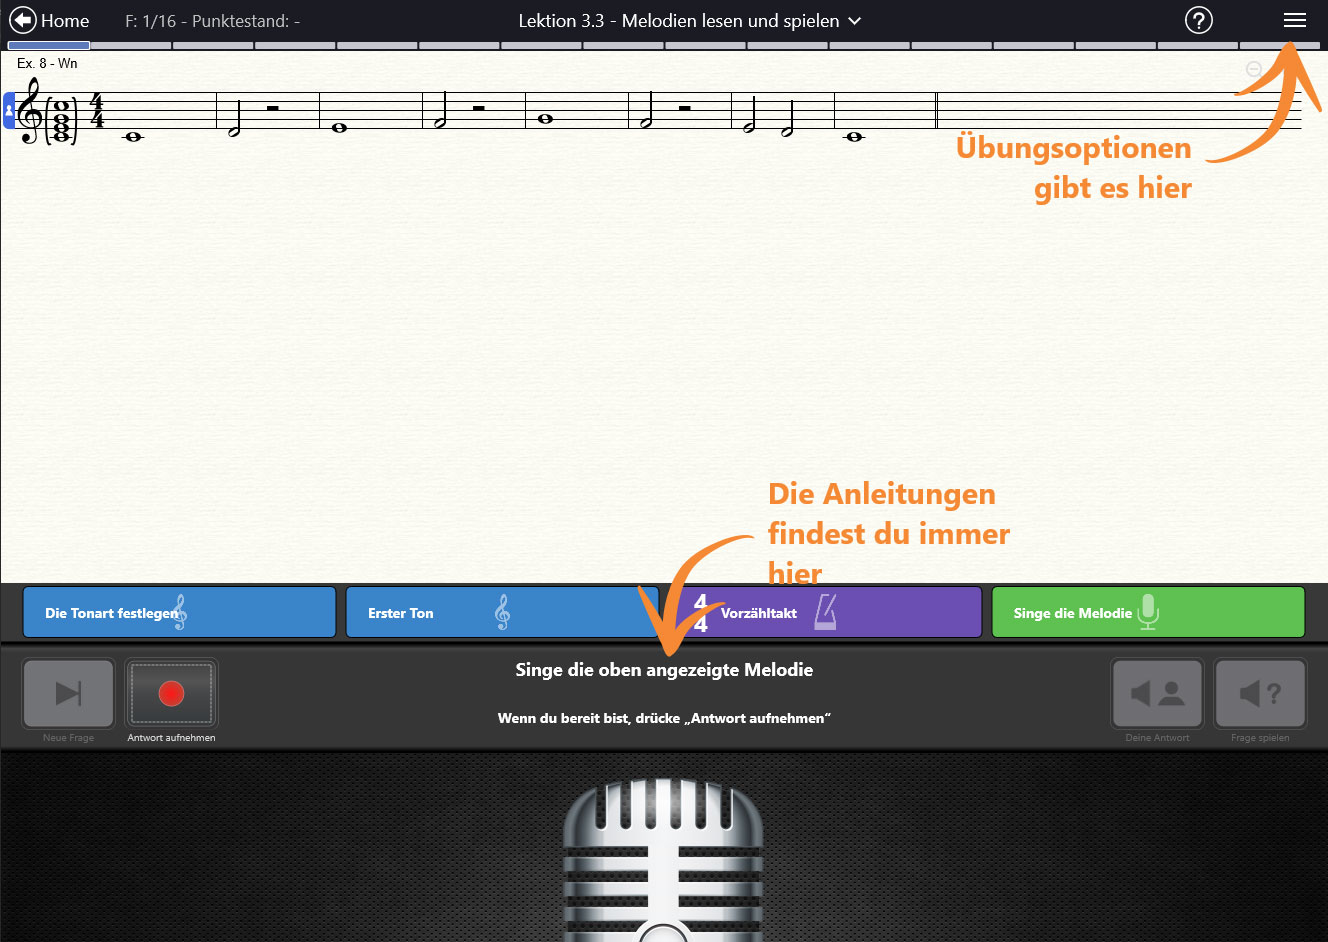
Task: Click the first whole note in the melody
Action: 133,137
